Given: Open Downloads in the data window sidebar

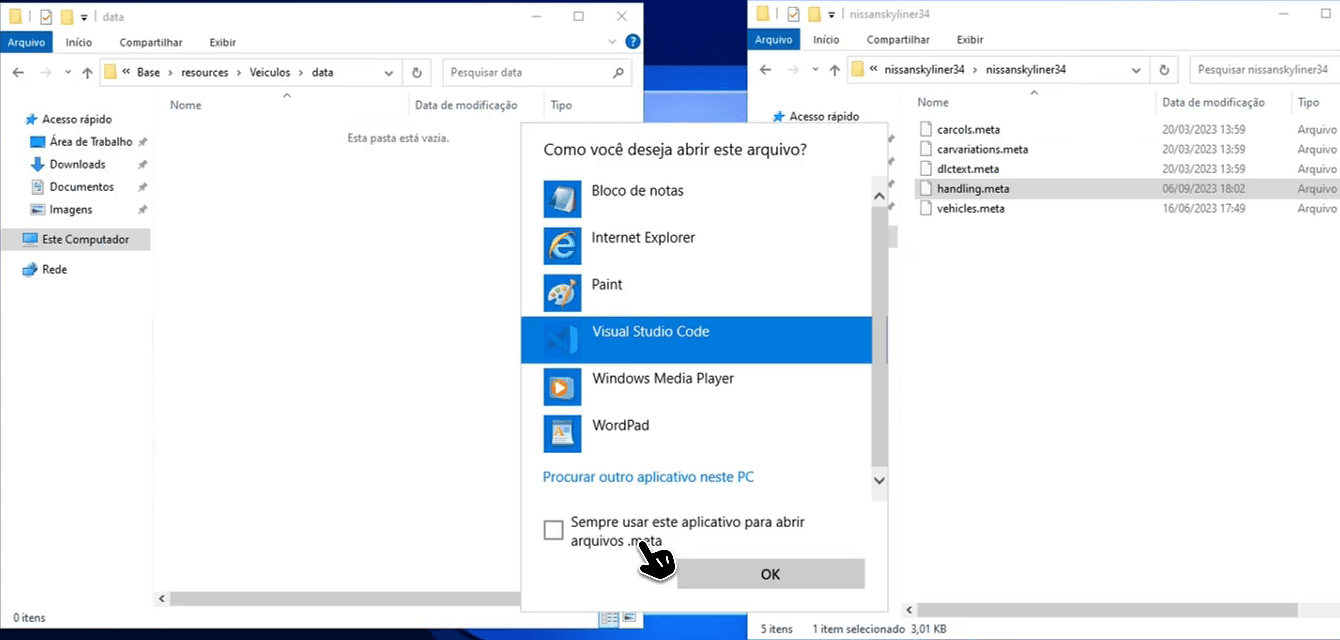Looking at the screenshot, I should click(x=77, y=164).
